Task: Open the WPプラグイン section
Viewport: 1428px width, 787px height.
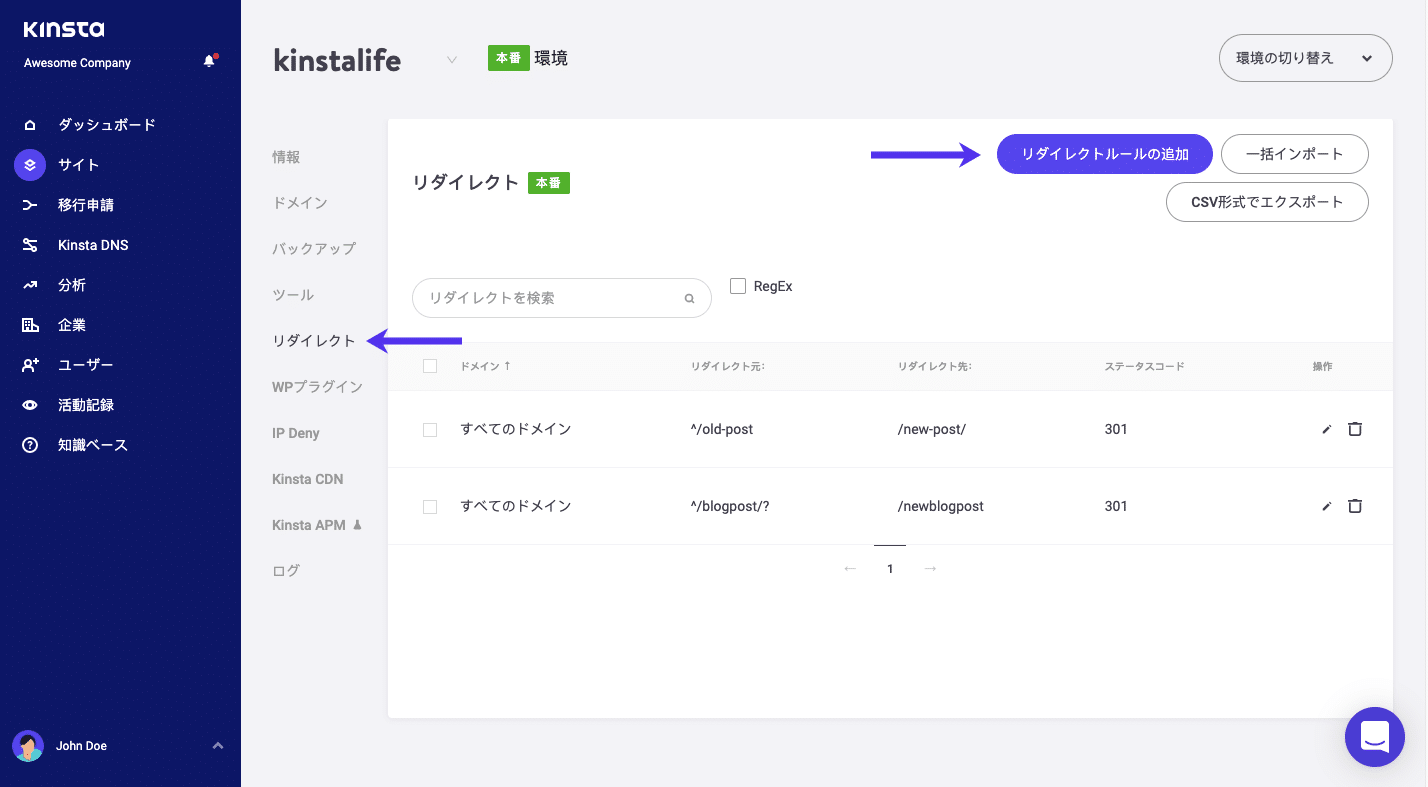Action: 317,386
